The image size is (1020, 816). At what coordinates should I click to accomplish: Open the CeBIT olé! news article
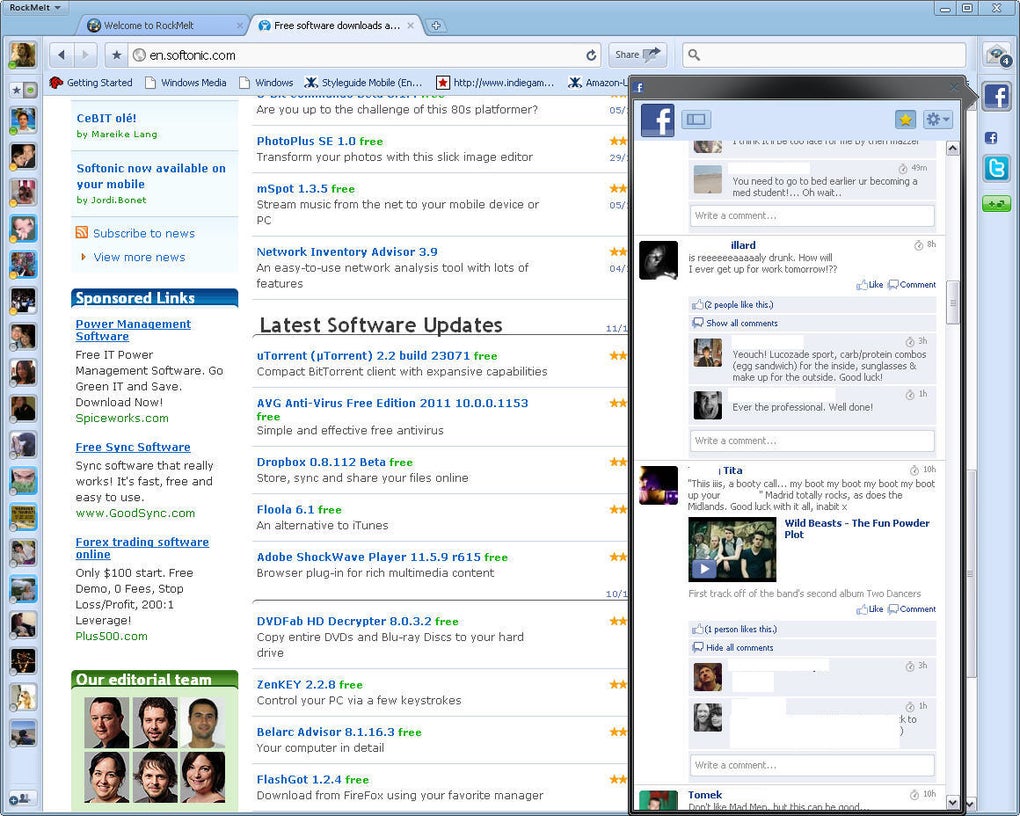[x=106, y=118]
